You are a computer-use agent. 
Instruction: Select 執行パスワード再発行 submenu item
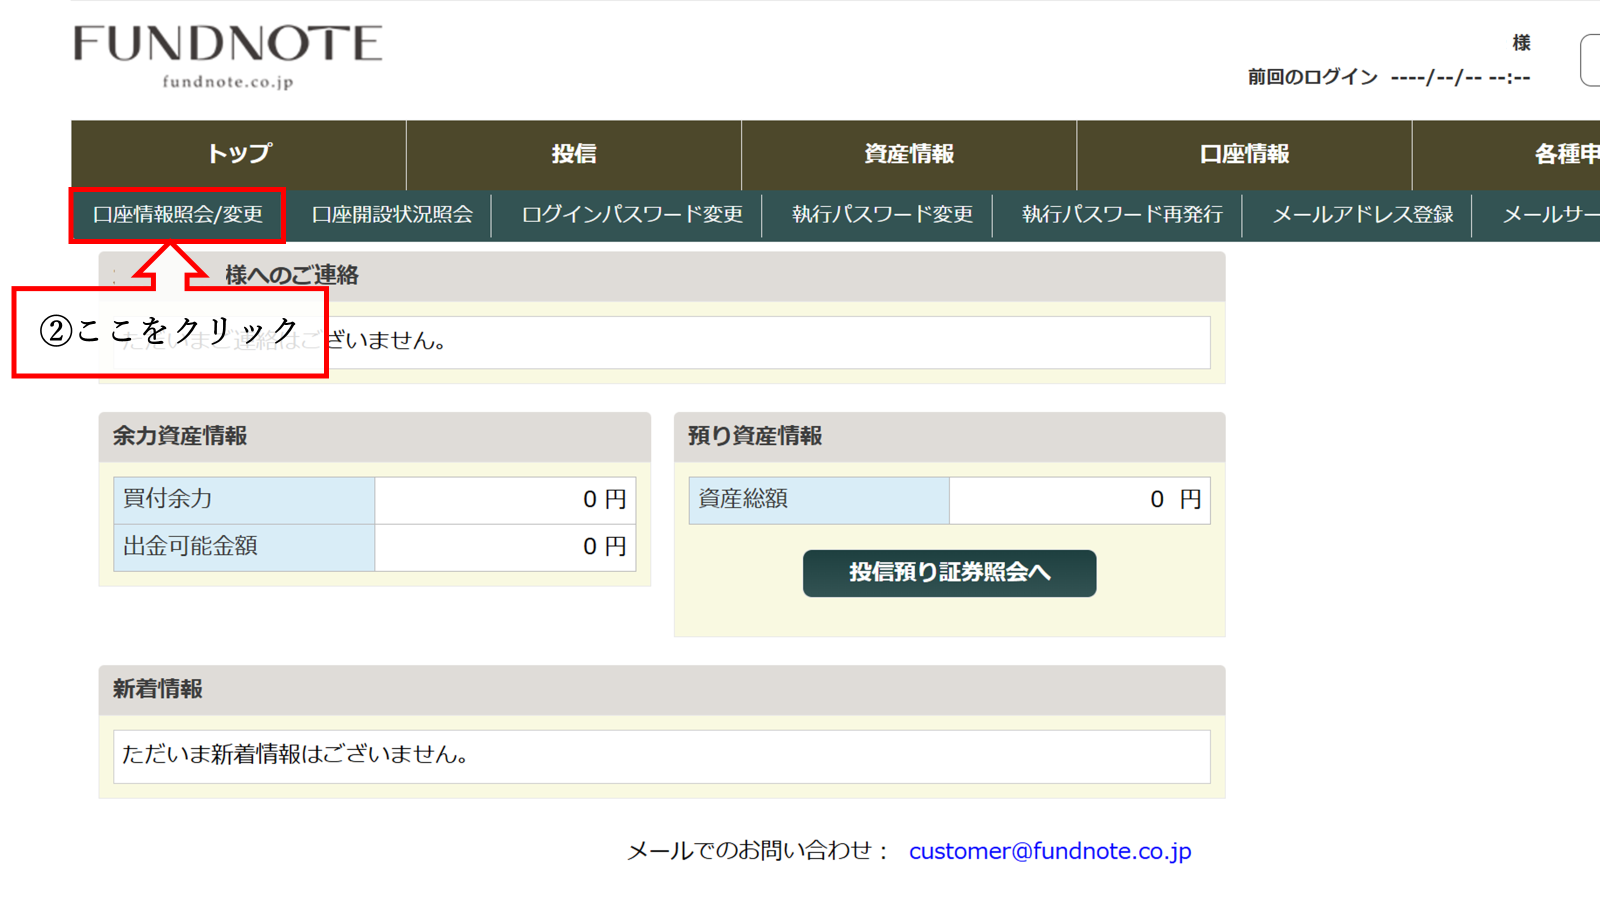point(1122,215)
